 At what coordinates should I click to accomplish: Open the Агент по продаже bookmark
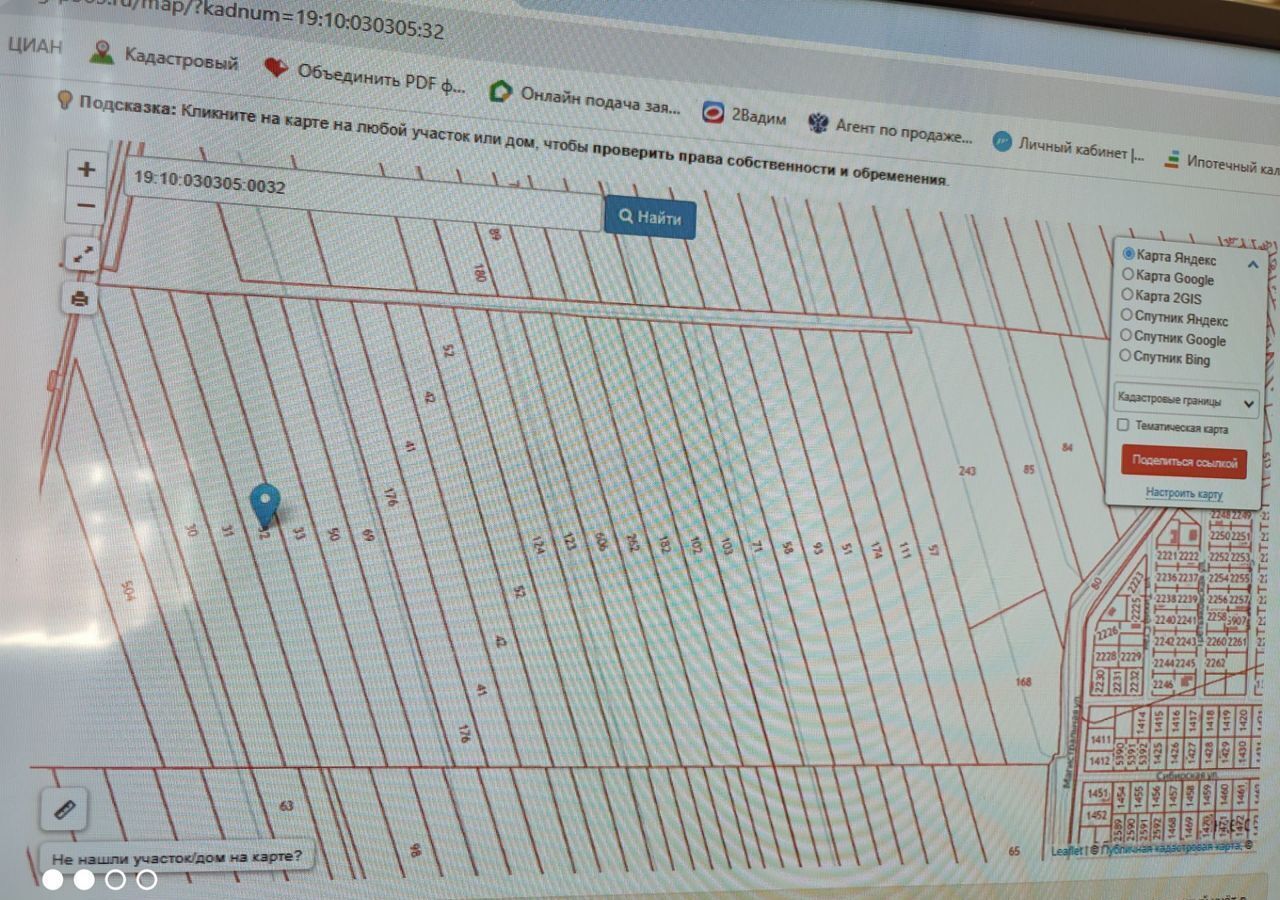tap(890, 130)
